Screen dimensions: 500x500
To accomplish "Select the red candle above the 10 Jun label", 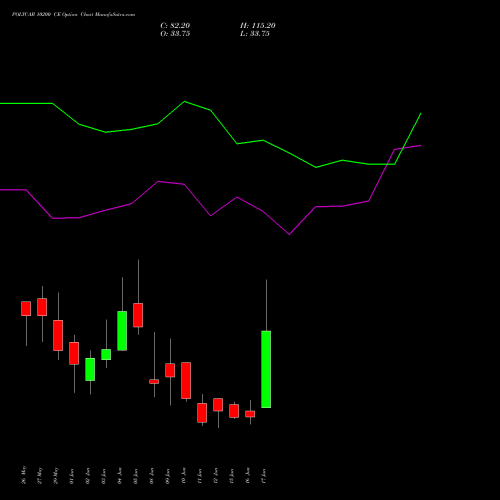I will tap(186, 380).
